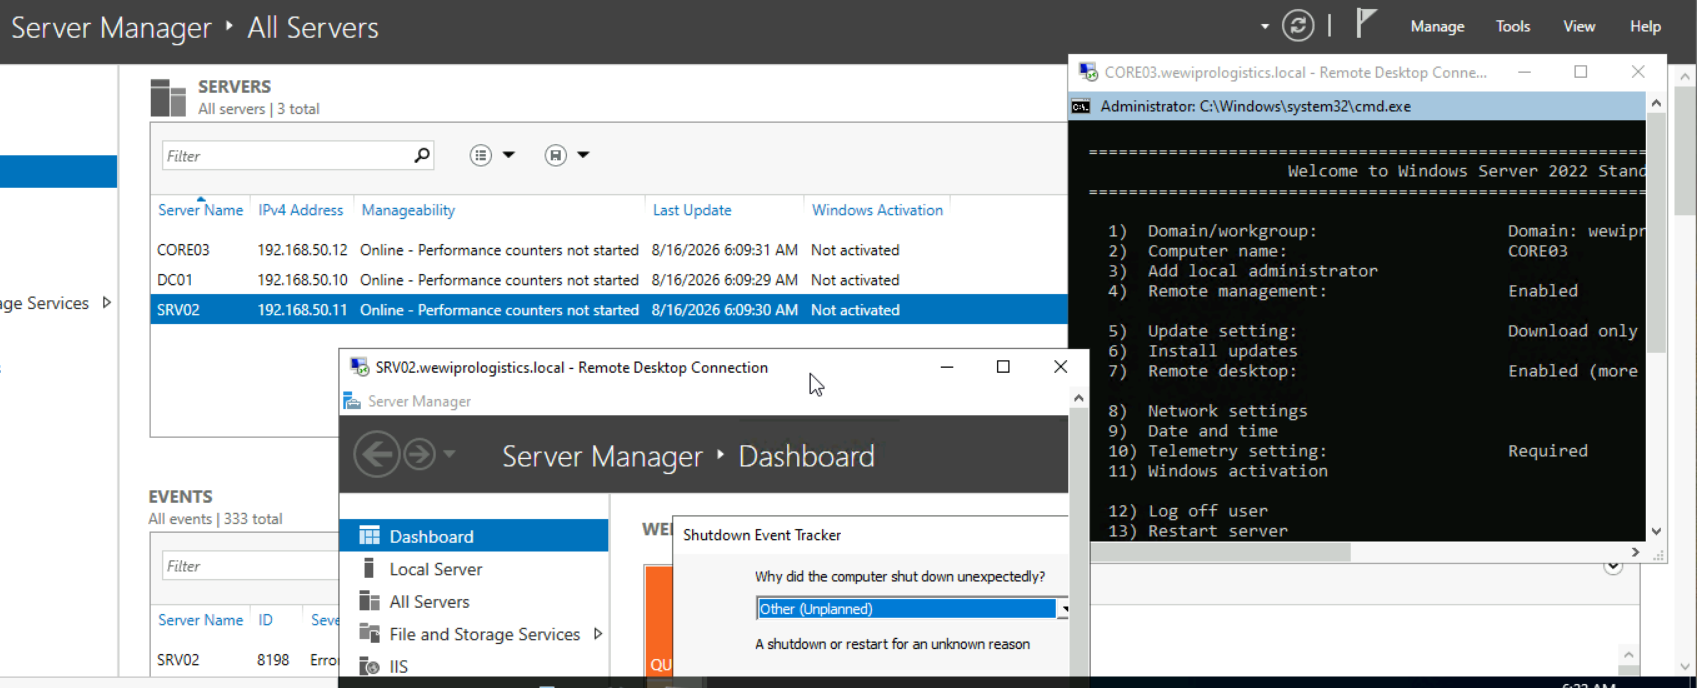Click SRV02 IP address 192.168.50.11
The image size is (1697, 688).
(x=302, y=310)
